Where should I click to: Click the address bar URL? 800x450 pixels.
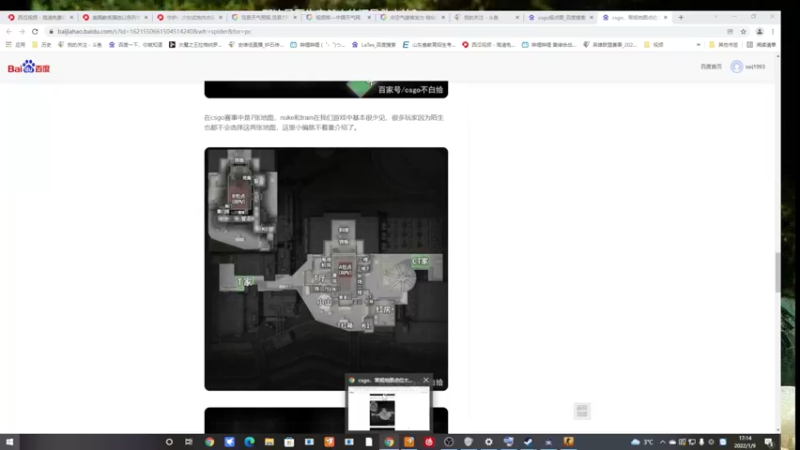tap(155, 32)
